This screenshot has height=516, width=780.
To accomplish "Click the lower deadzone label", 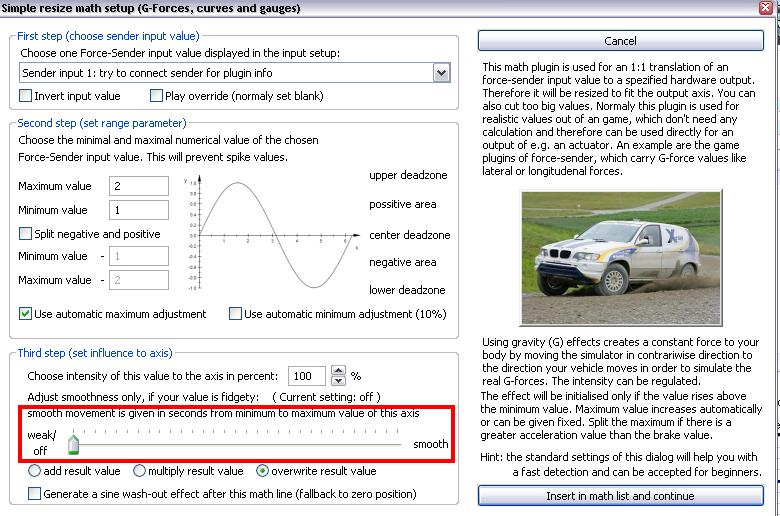I will pos(407,290).
